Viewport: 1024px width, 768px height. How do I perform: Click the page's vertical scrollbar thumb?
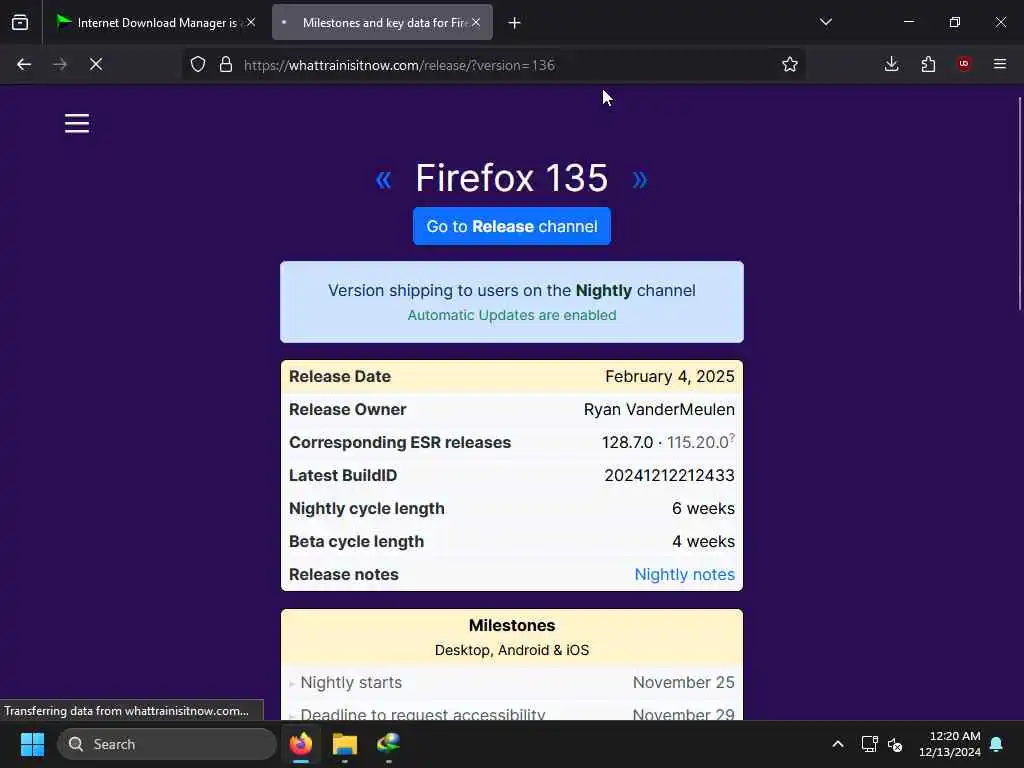click(x=1019, y=204)
